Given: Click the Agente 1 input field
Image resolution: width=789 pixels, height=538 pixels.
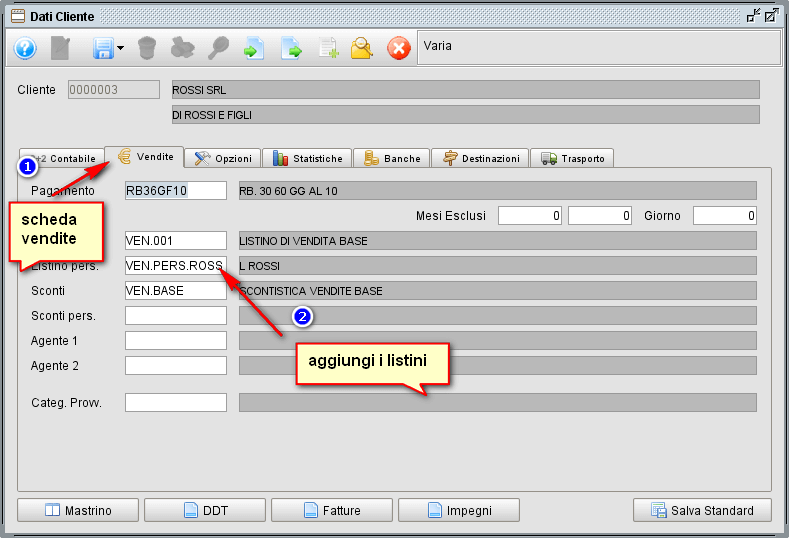Looking at the screenshot, I should pos(176,340).
